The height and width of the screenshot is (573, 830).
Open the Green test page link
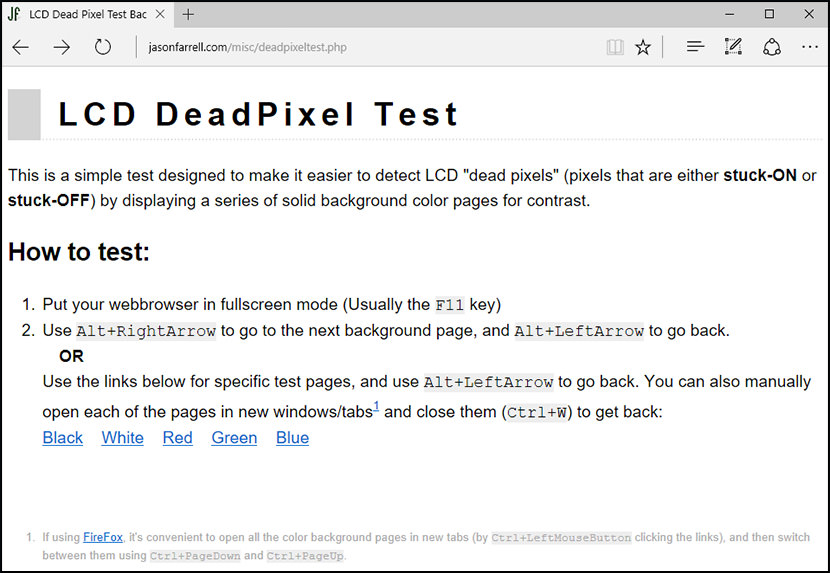pyautogui.click(x=234, y=437)
